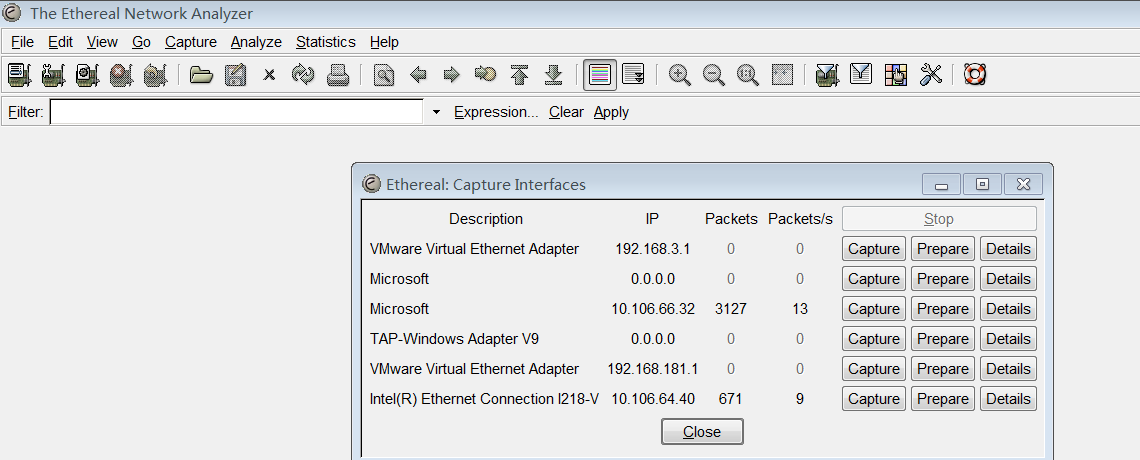Image resolution: width=1140 pixels, height=460 pixels.
Task: Show Details for Microsoft 10.106.66.32
Action: (x=1008, y=309)
